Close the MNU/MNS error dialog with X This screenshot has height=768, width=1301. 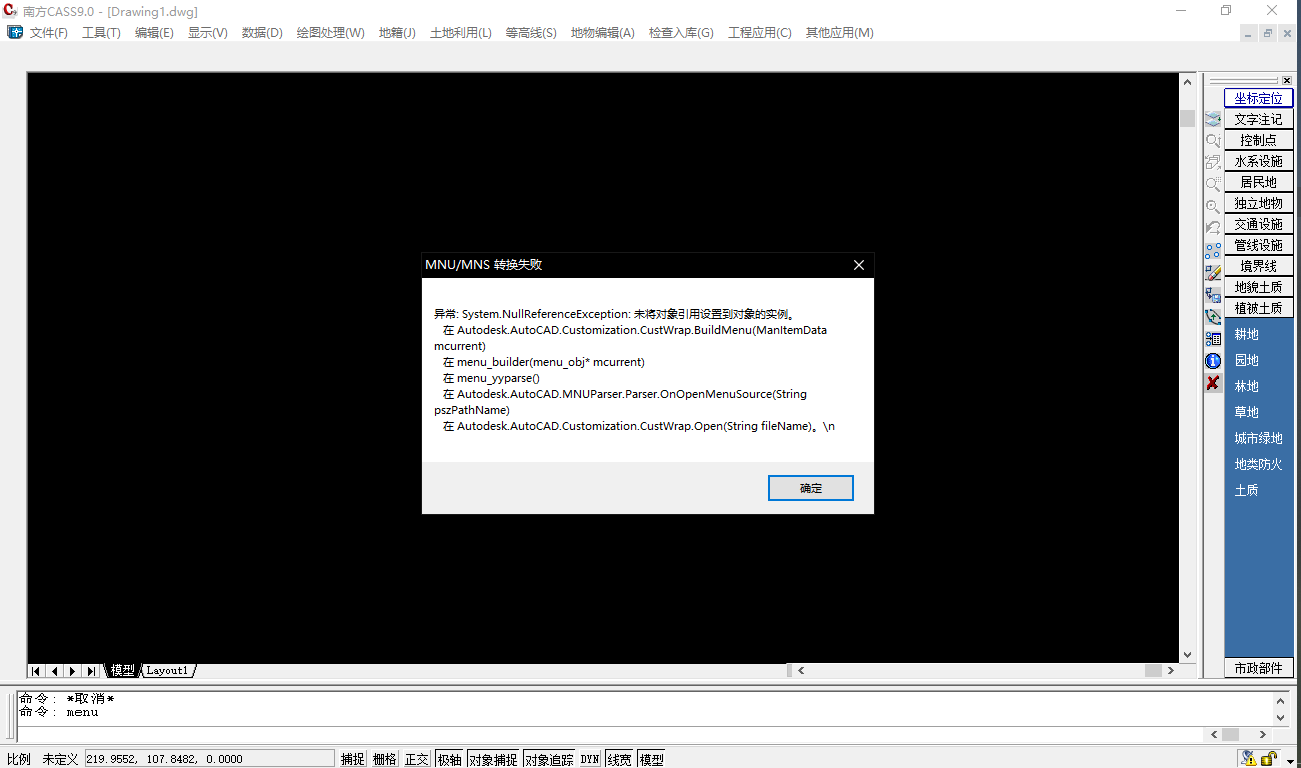point(858,265)
